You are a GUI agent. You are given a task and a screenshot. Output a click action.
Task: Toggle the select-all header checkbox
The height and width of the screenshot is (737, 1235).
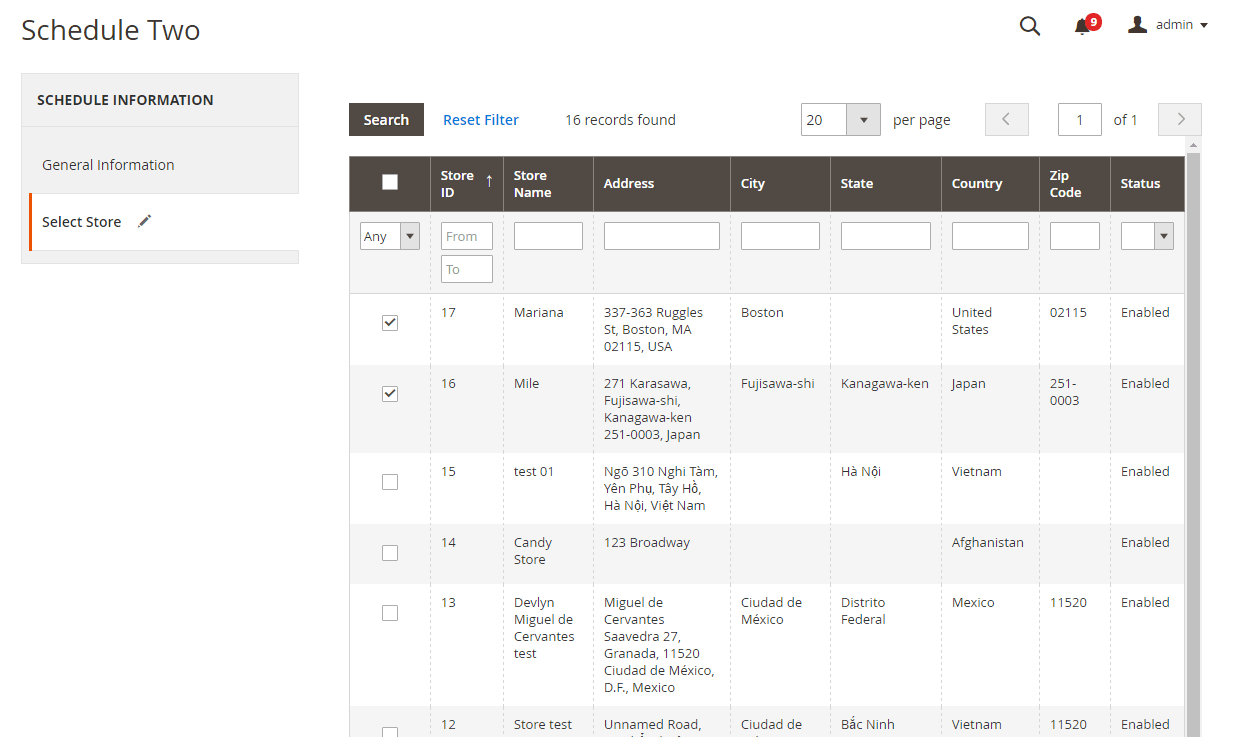point(390,182)
